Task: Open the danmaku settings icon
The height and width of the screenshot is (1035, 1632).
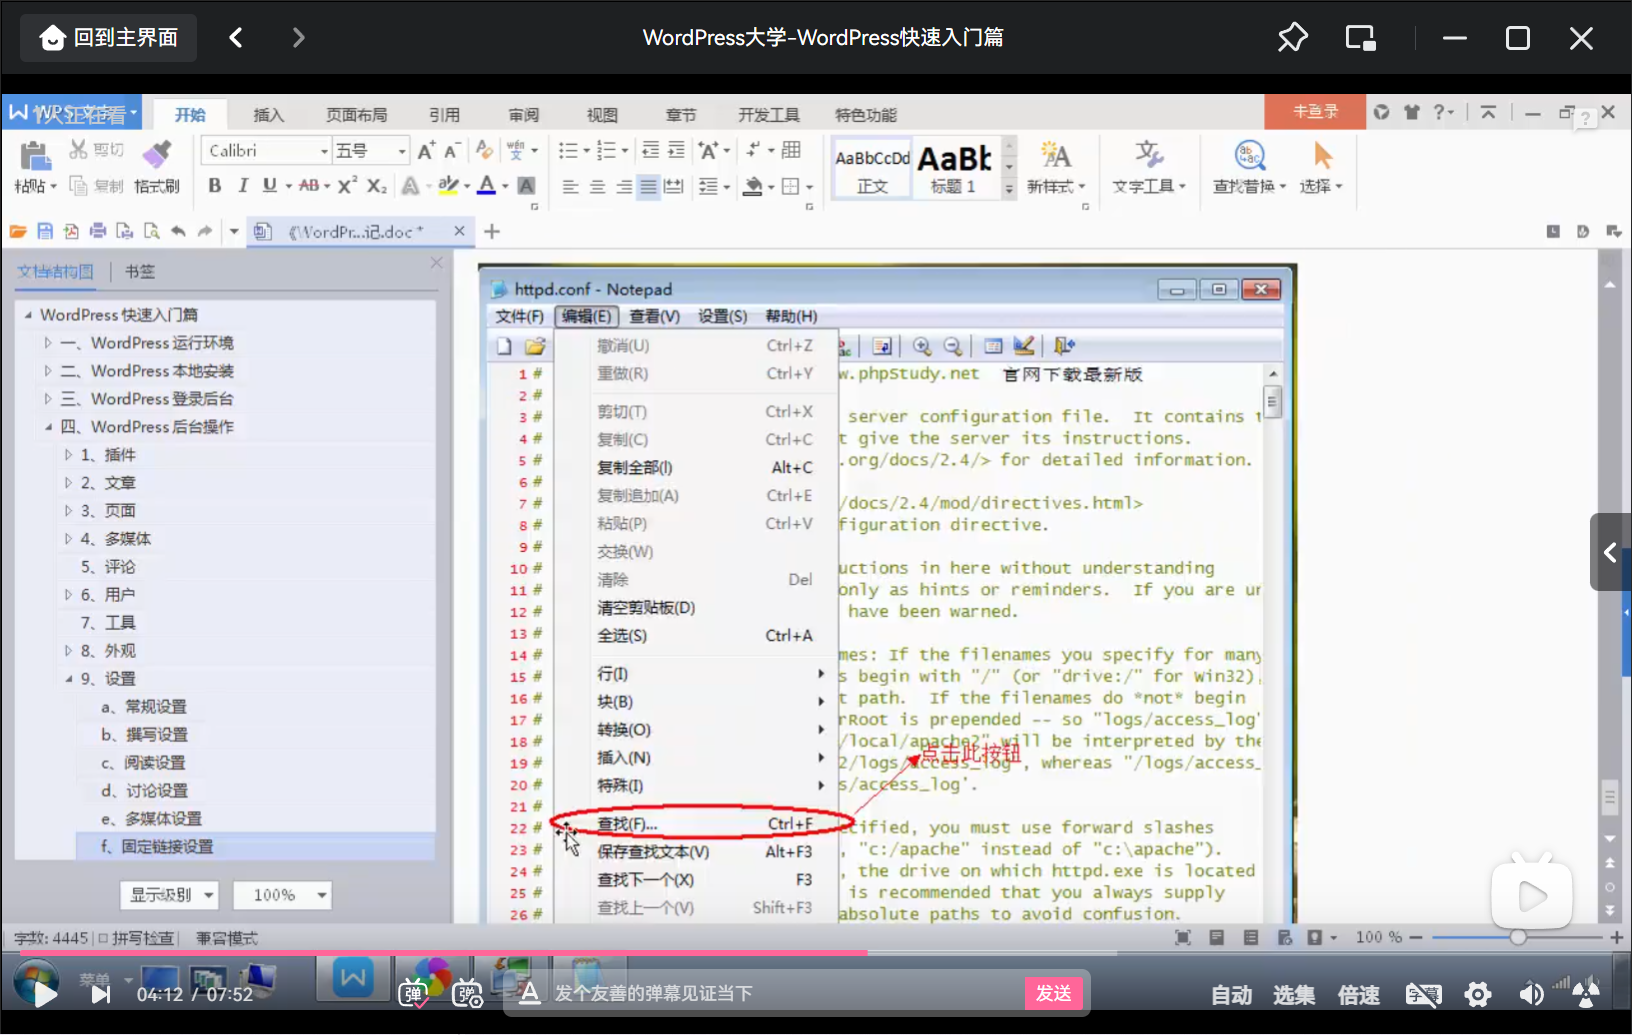Action: click(x=467, y=993)
